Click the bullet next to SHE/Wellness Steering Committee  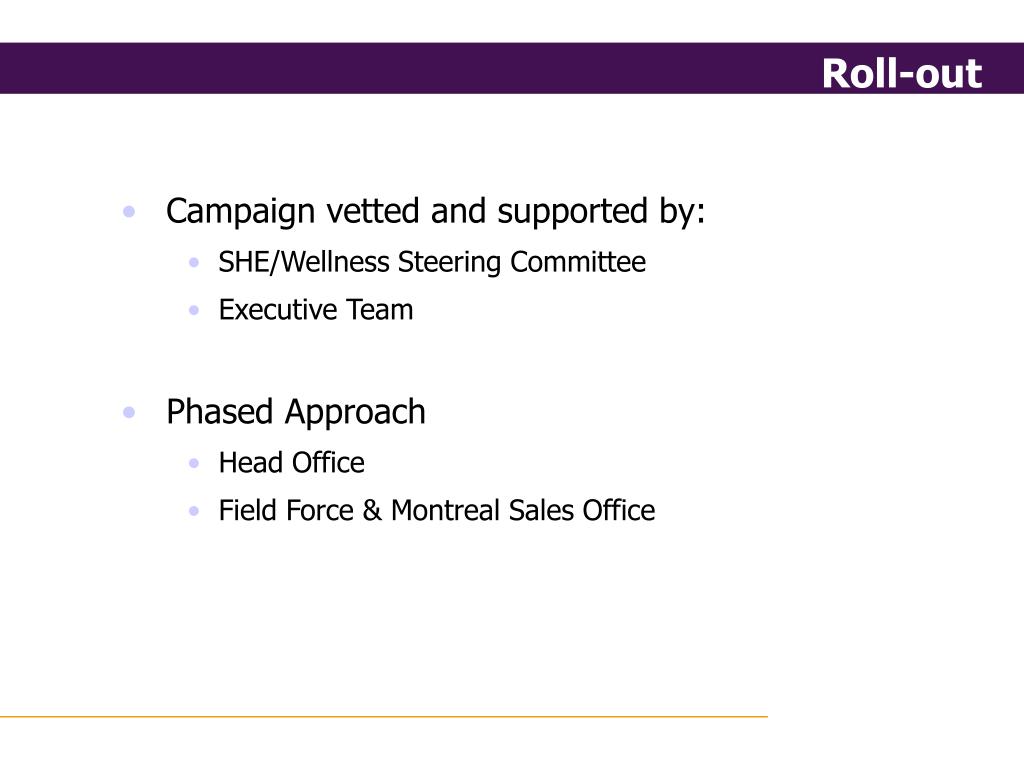[193, 263]
